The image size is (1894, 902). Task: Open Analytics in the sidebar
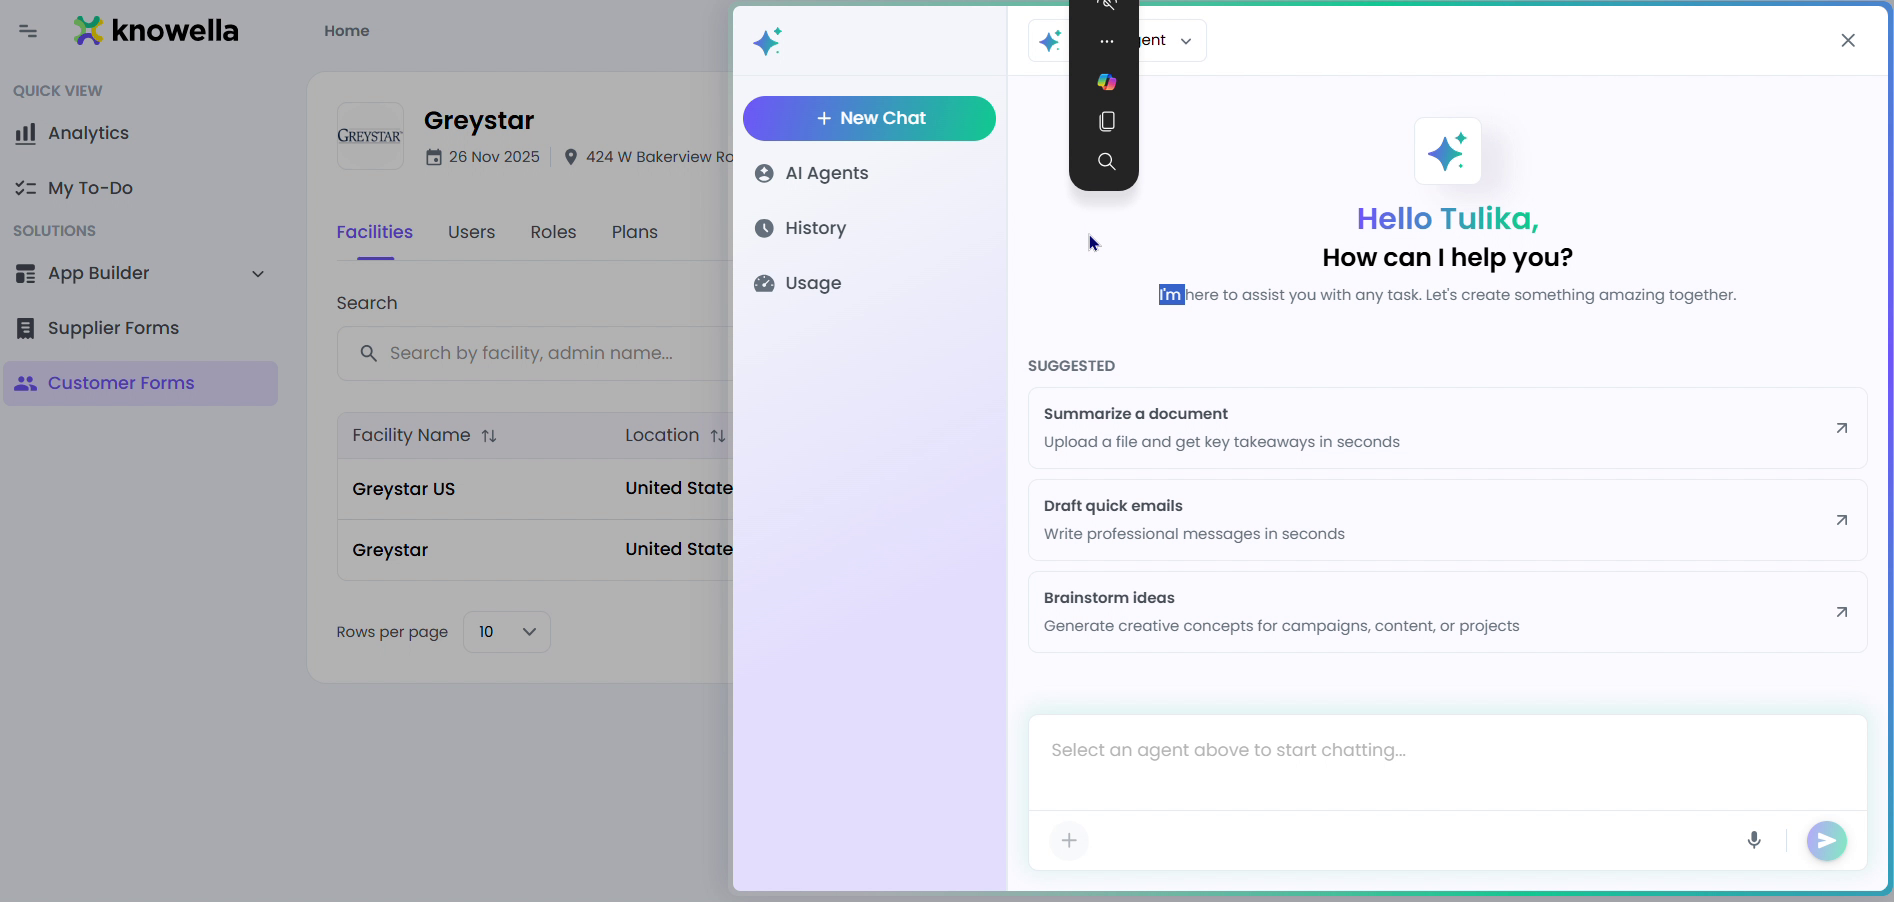[x=140, y=133]
